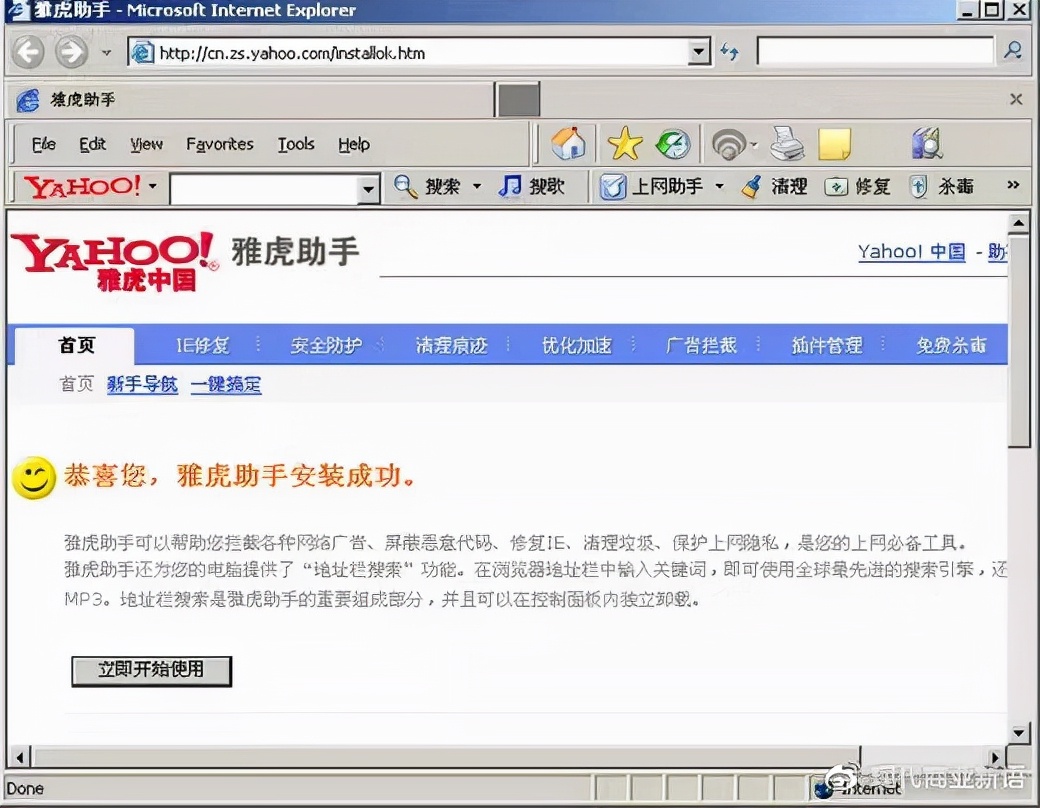Click the 立即开始使用 button
This screenshot has width=1040, height=808.
(x=150, y=671)
